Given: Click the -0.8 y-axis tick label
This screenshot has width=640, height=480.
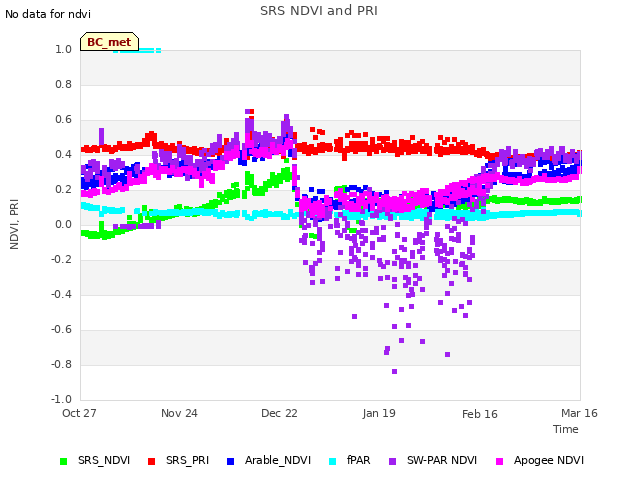Looking at the screenshot, I should pos(61,364).
